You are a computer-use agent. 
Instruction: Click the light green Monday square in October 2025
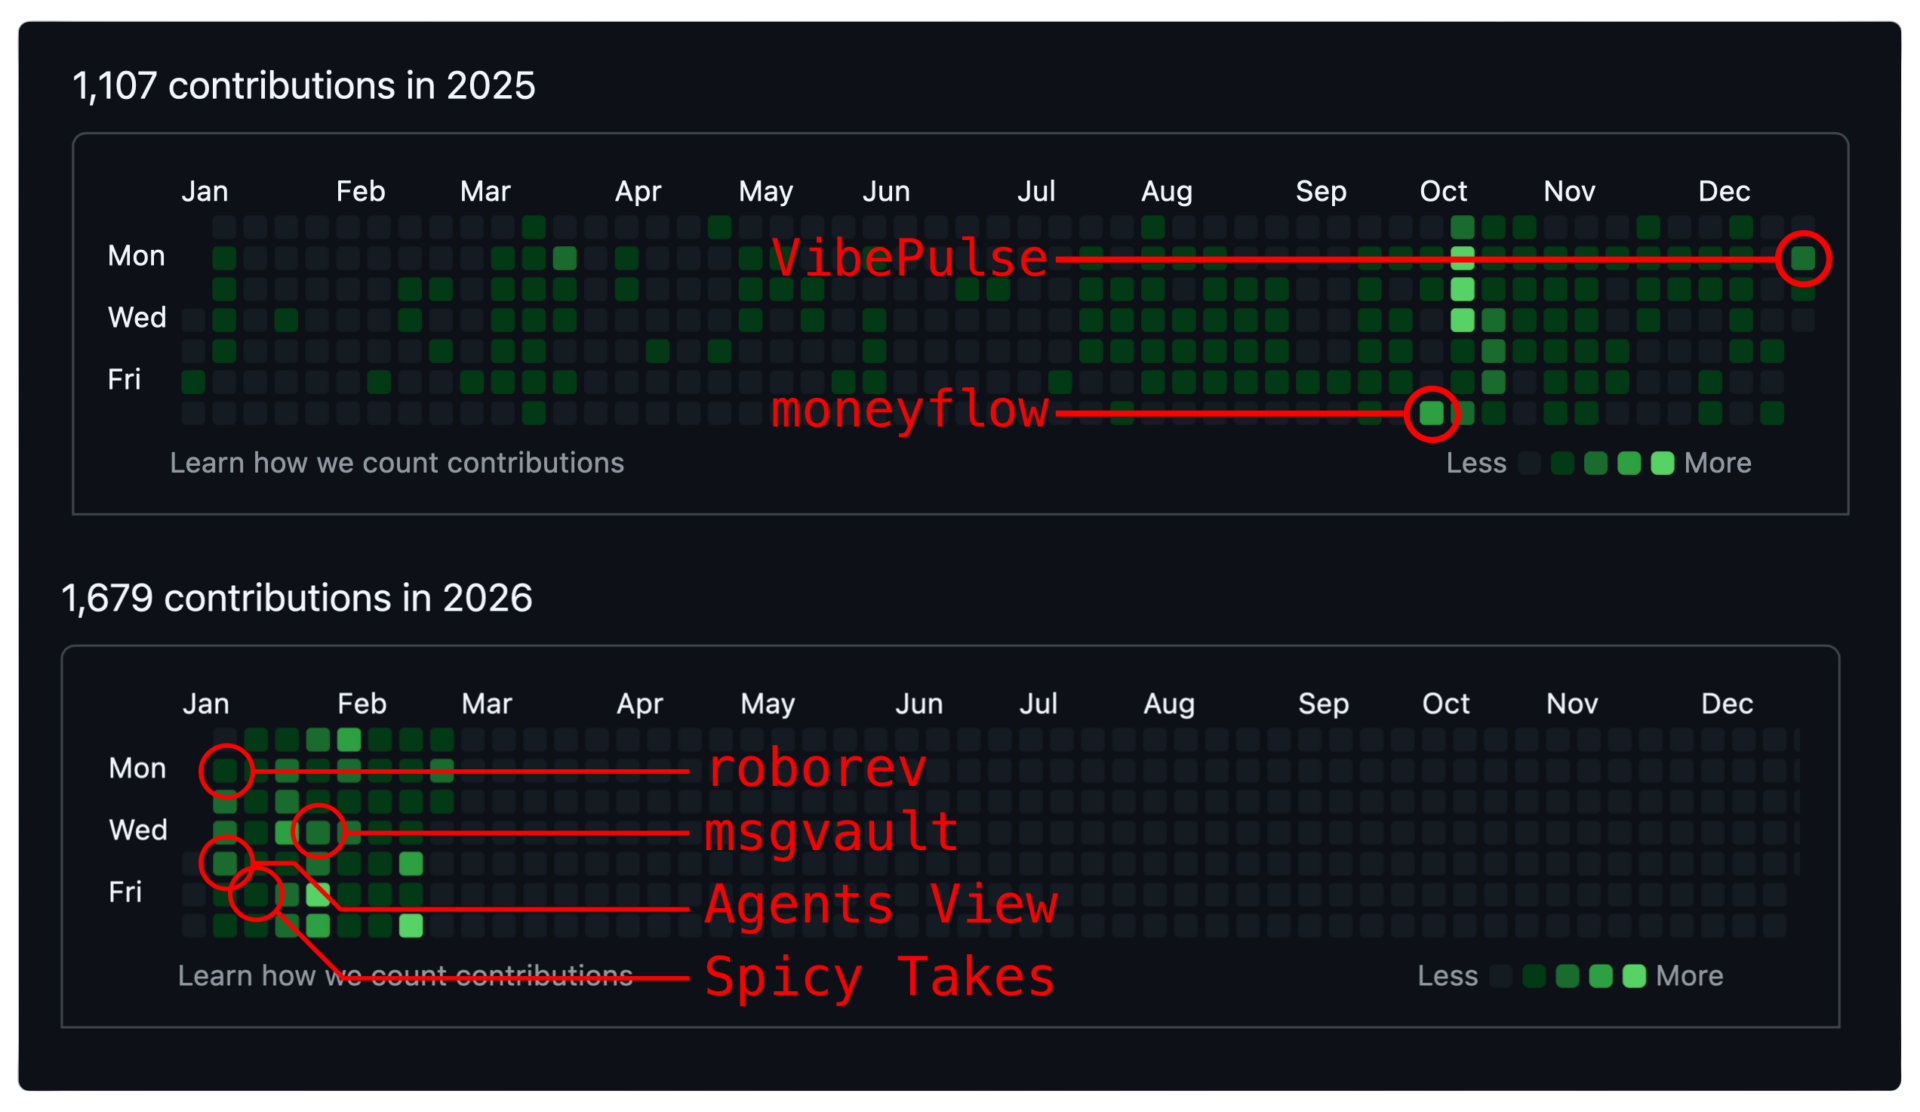coord(1462,258)
